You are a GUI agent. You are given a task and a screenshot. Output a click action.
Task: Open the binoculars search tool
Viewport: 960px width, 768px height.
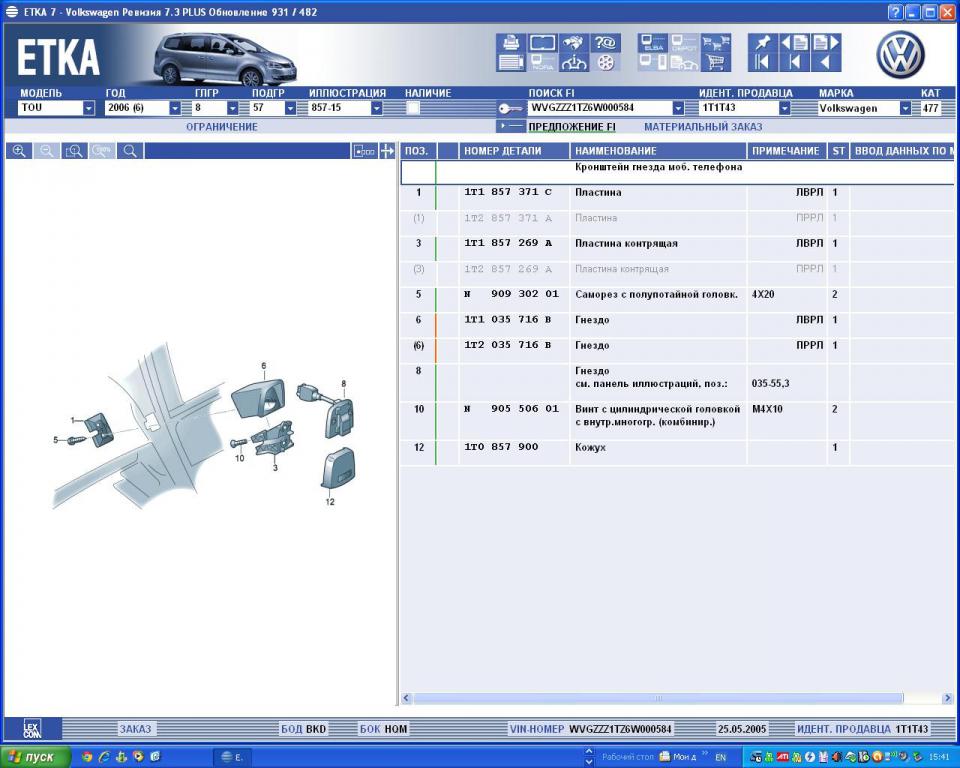(574, 43)
